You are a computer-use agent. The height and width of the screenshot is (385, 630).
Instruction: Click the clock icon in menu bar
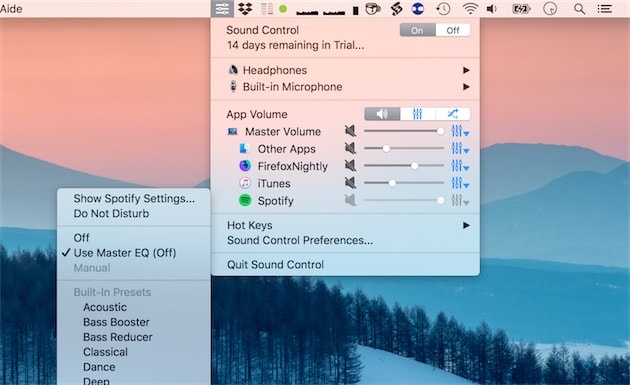point(550,9)
